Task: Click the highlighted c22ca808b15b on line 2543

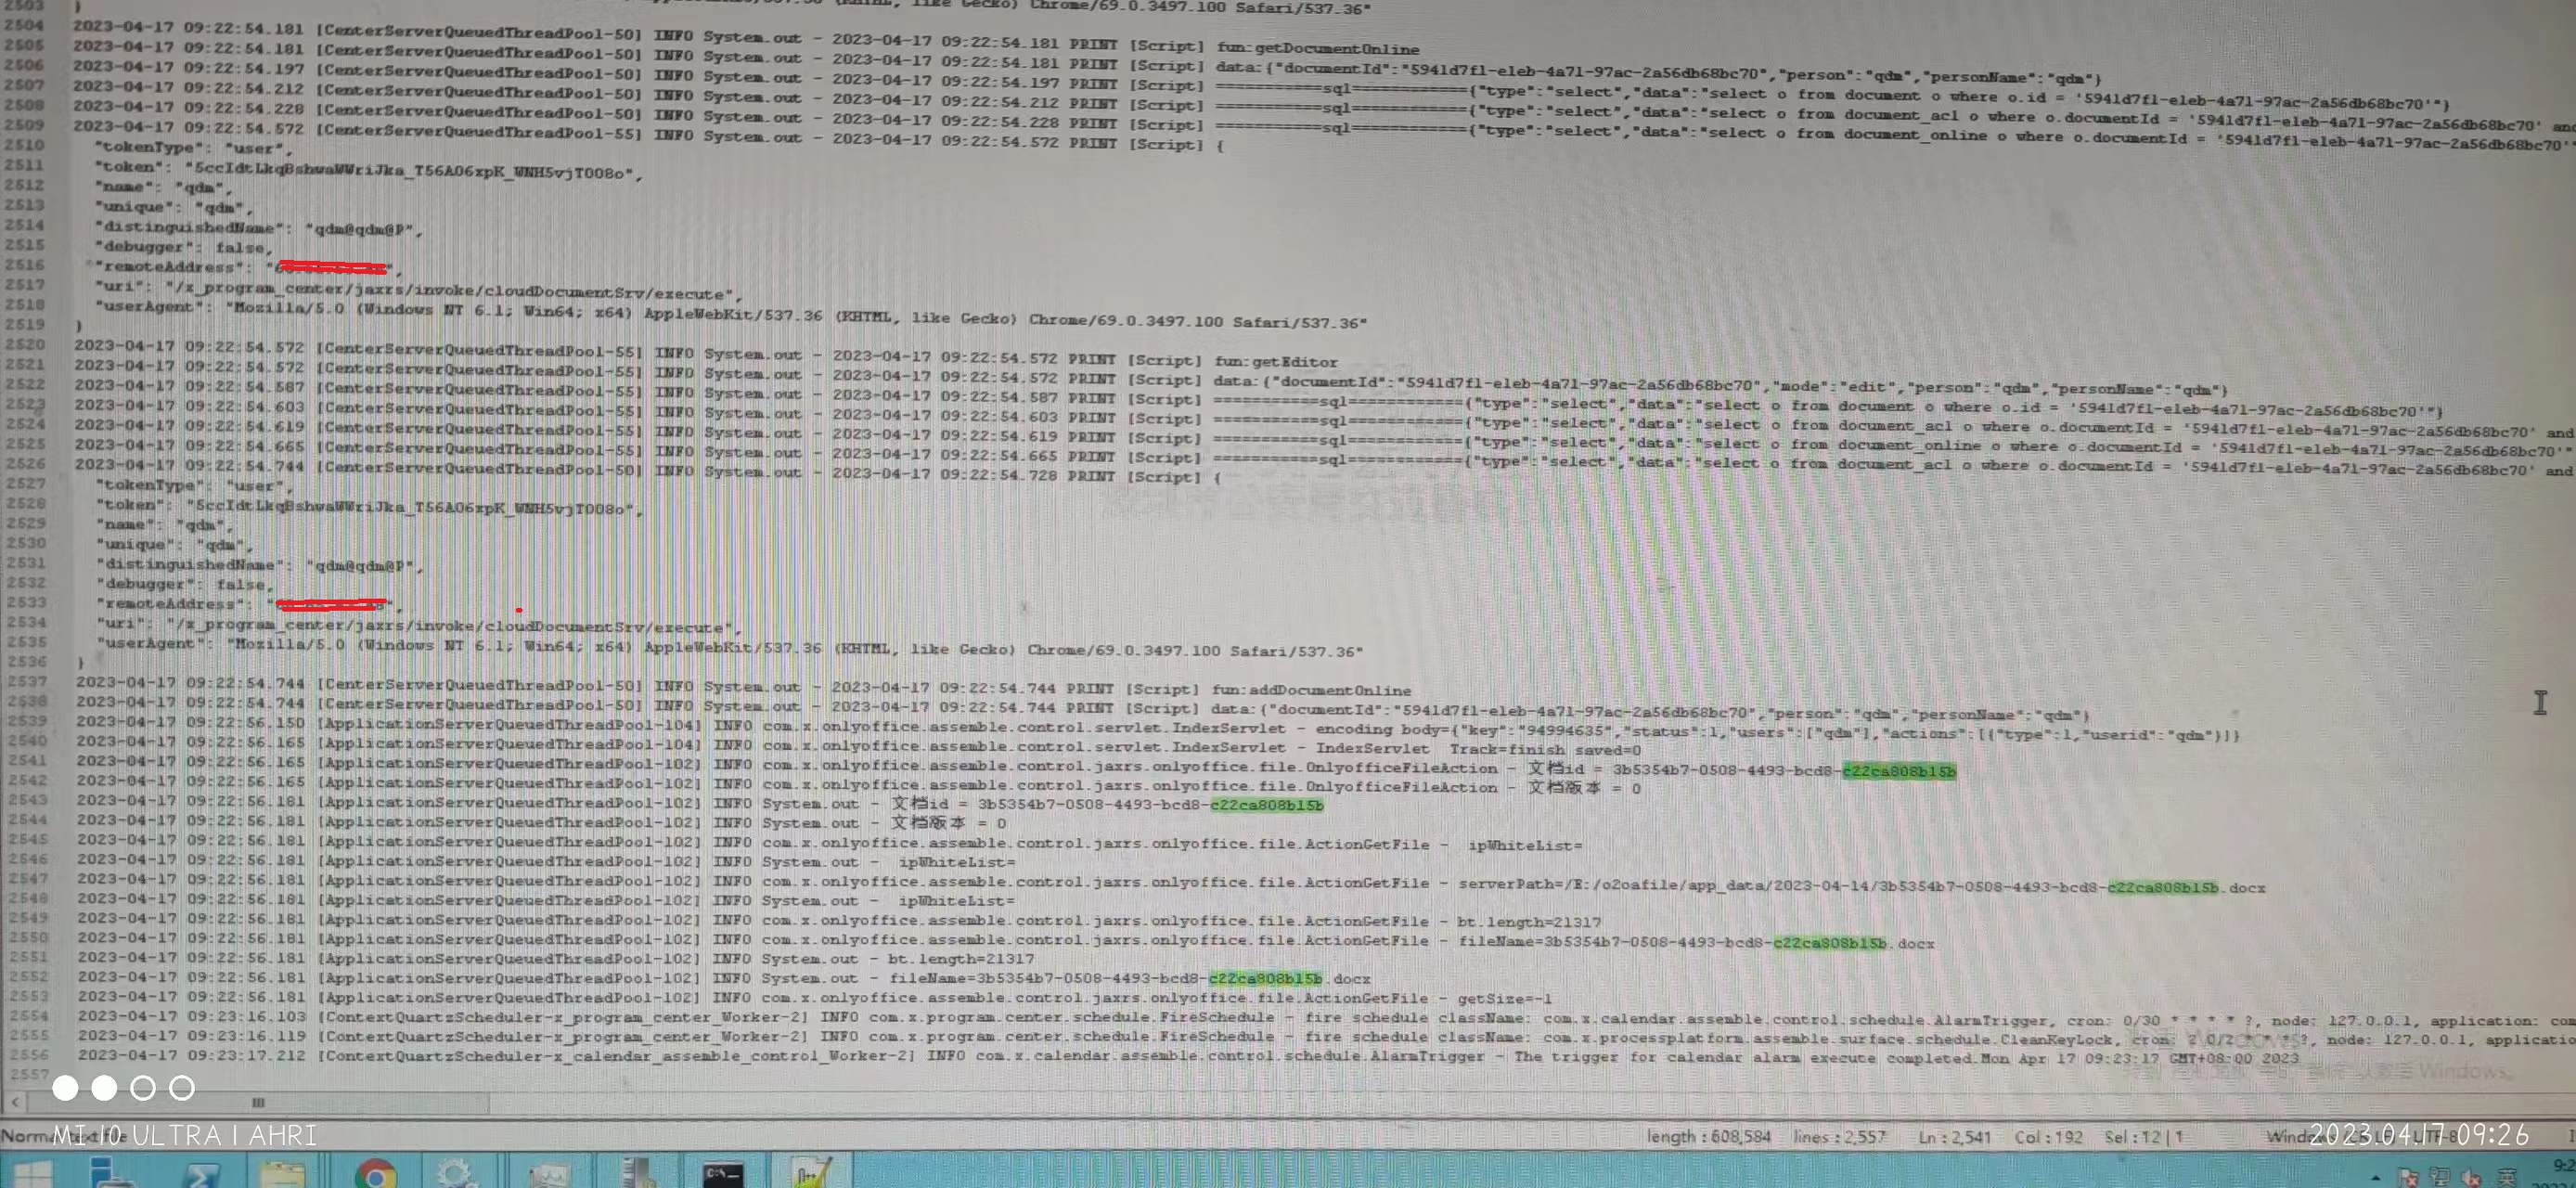Action: click(1266, 805)
